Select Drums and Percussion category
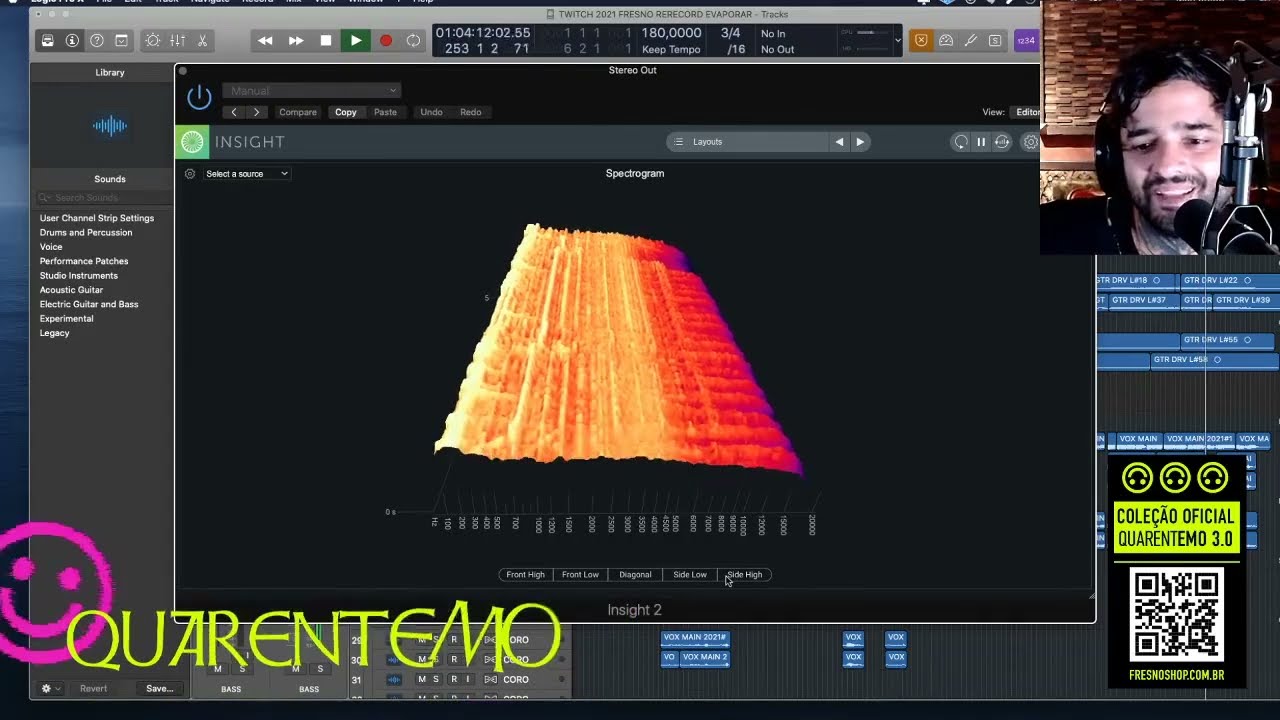Screen dimensions: 1280x720 (x=86, y=232)
